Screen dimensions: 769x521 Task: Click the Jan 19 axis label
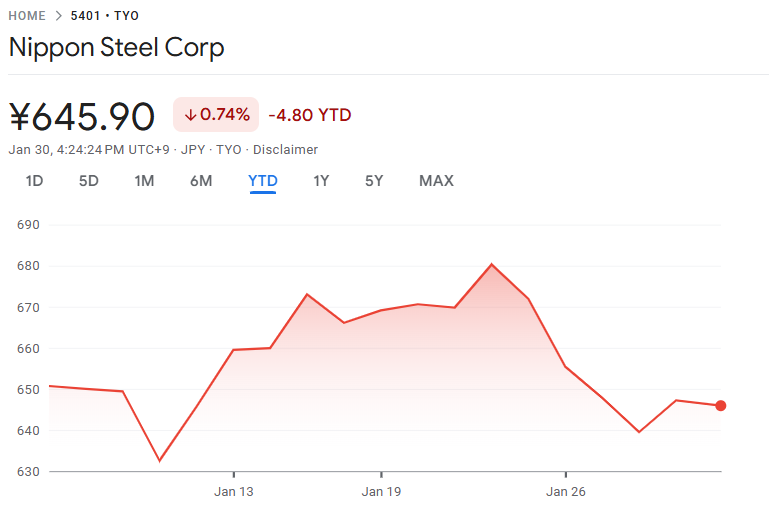pos(381,491)
